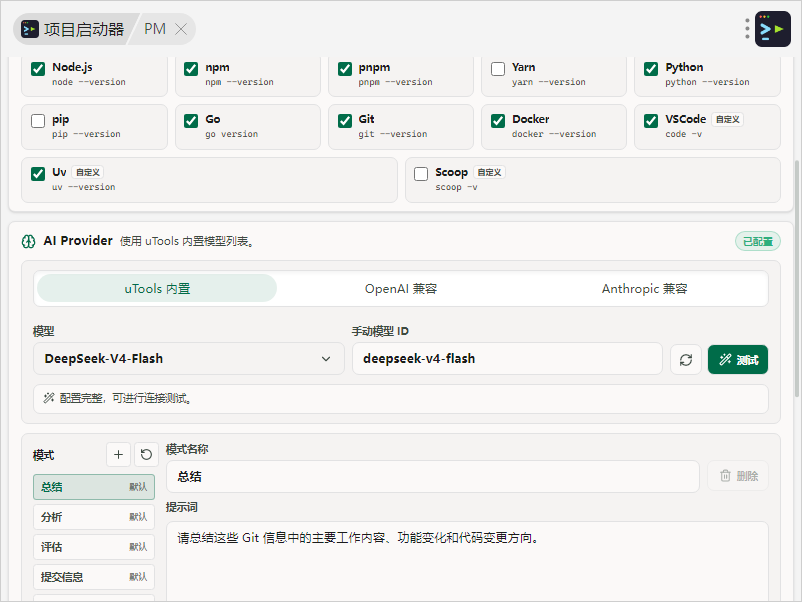Screen dimensions: 802x602
Task: Click the 使用 uTools 内置模型列表 description
Action: pyautogui.click(x=187, y=241)
